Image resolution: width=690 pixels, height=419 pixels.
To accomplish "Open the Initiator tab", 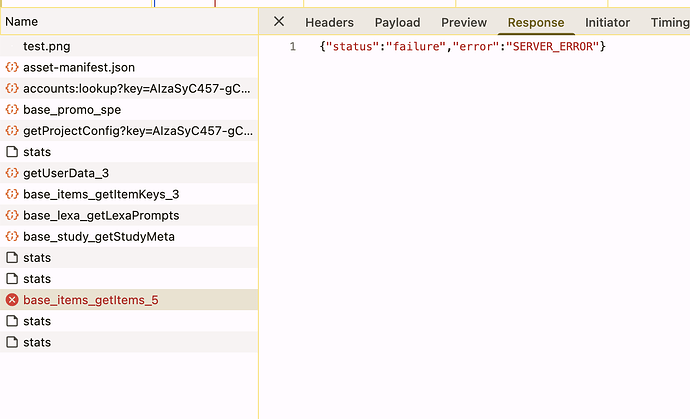I will (607, 22).
